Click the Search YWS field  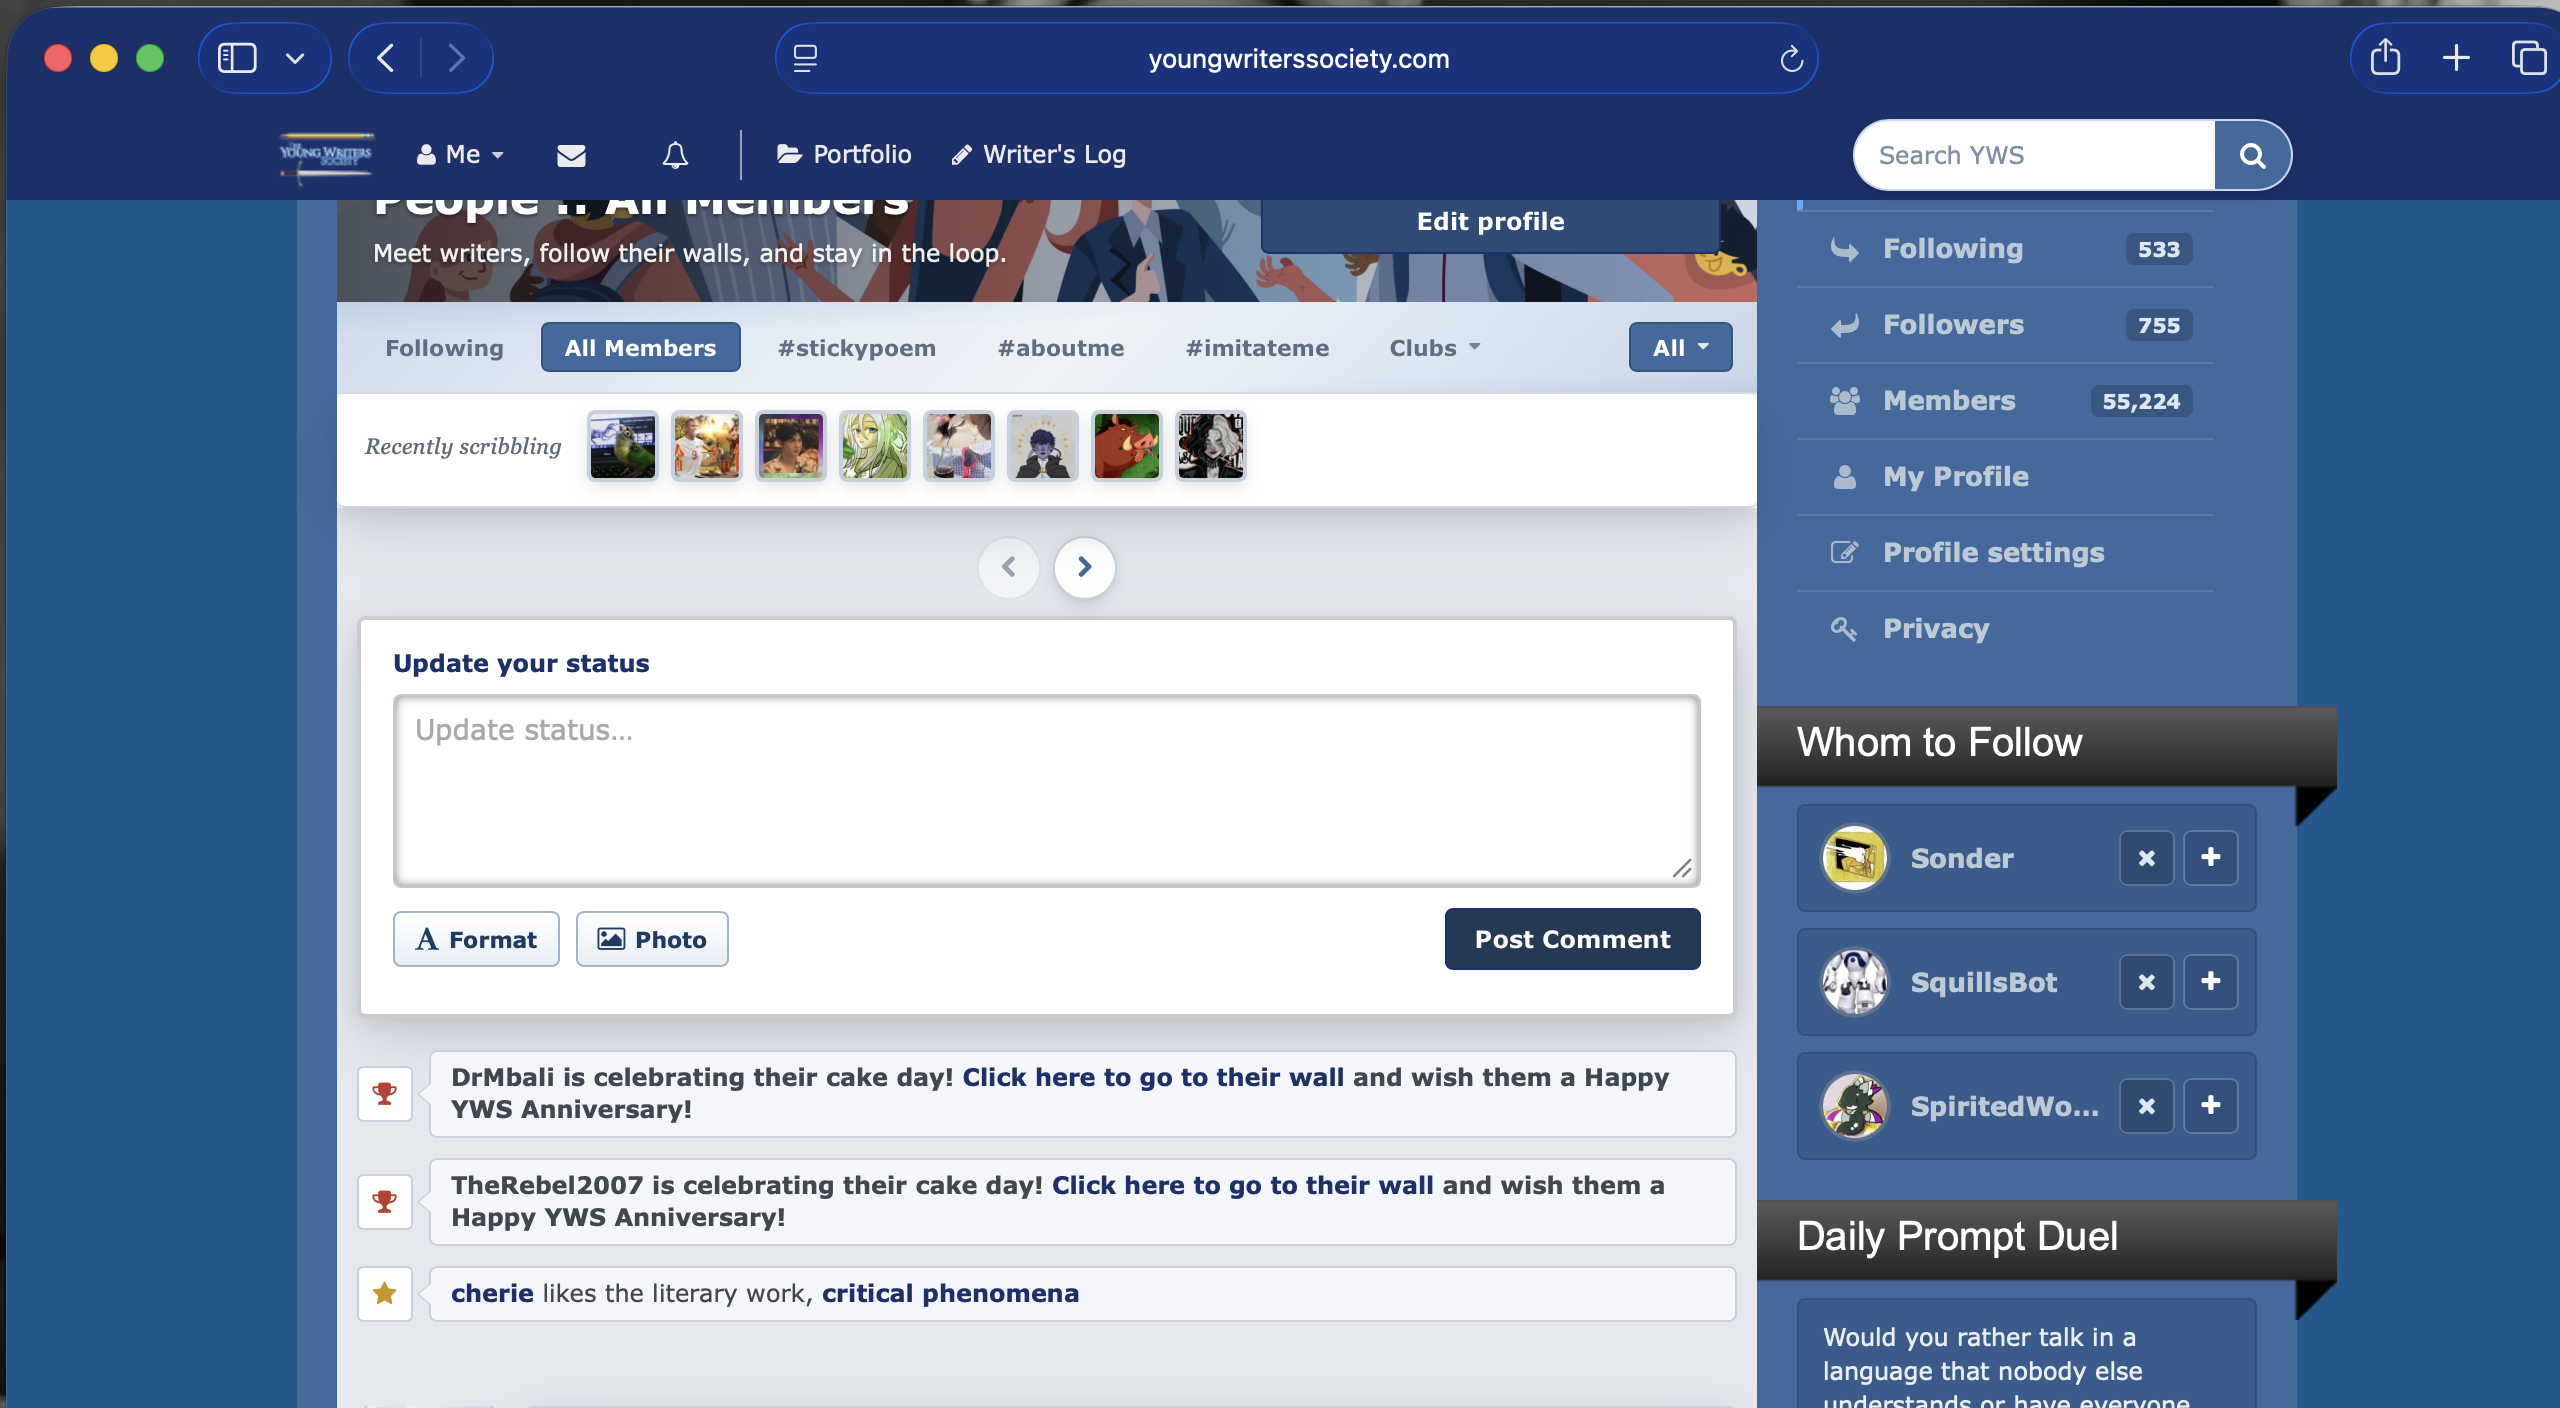click(2035, 155)
